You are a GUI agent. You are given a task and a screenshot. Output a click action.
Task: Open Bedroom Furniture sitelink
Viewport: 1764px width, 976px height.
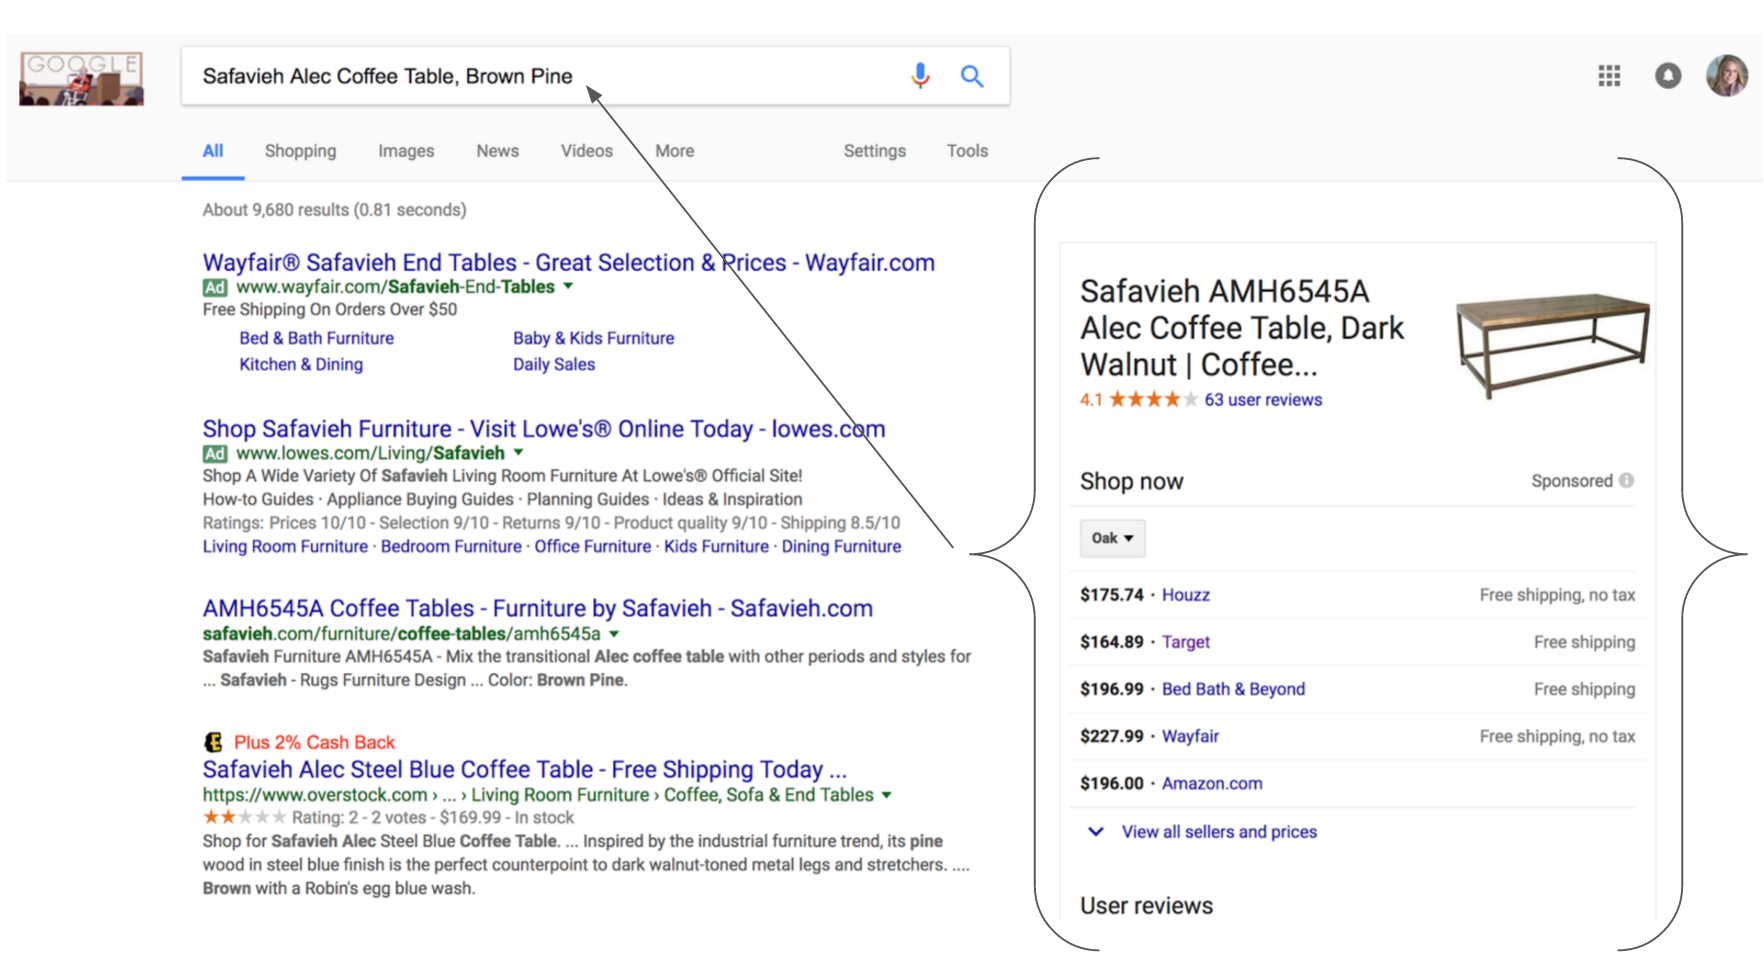click(451, 547)
